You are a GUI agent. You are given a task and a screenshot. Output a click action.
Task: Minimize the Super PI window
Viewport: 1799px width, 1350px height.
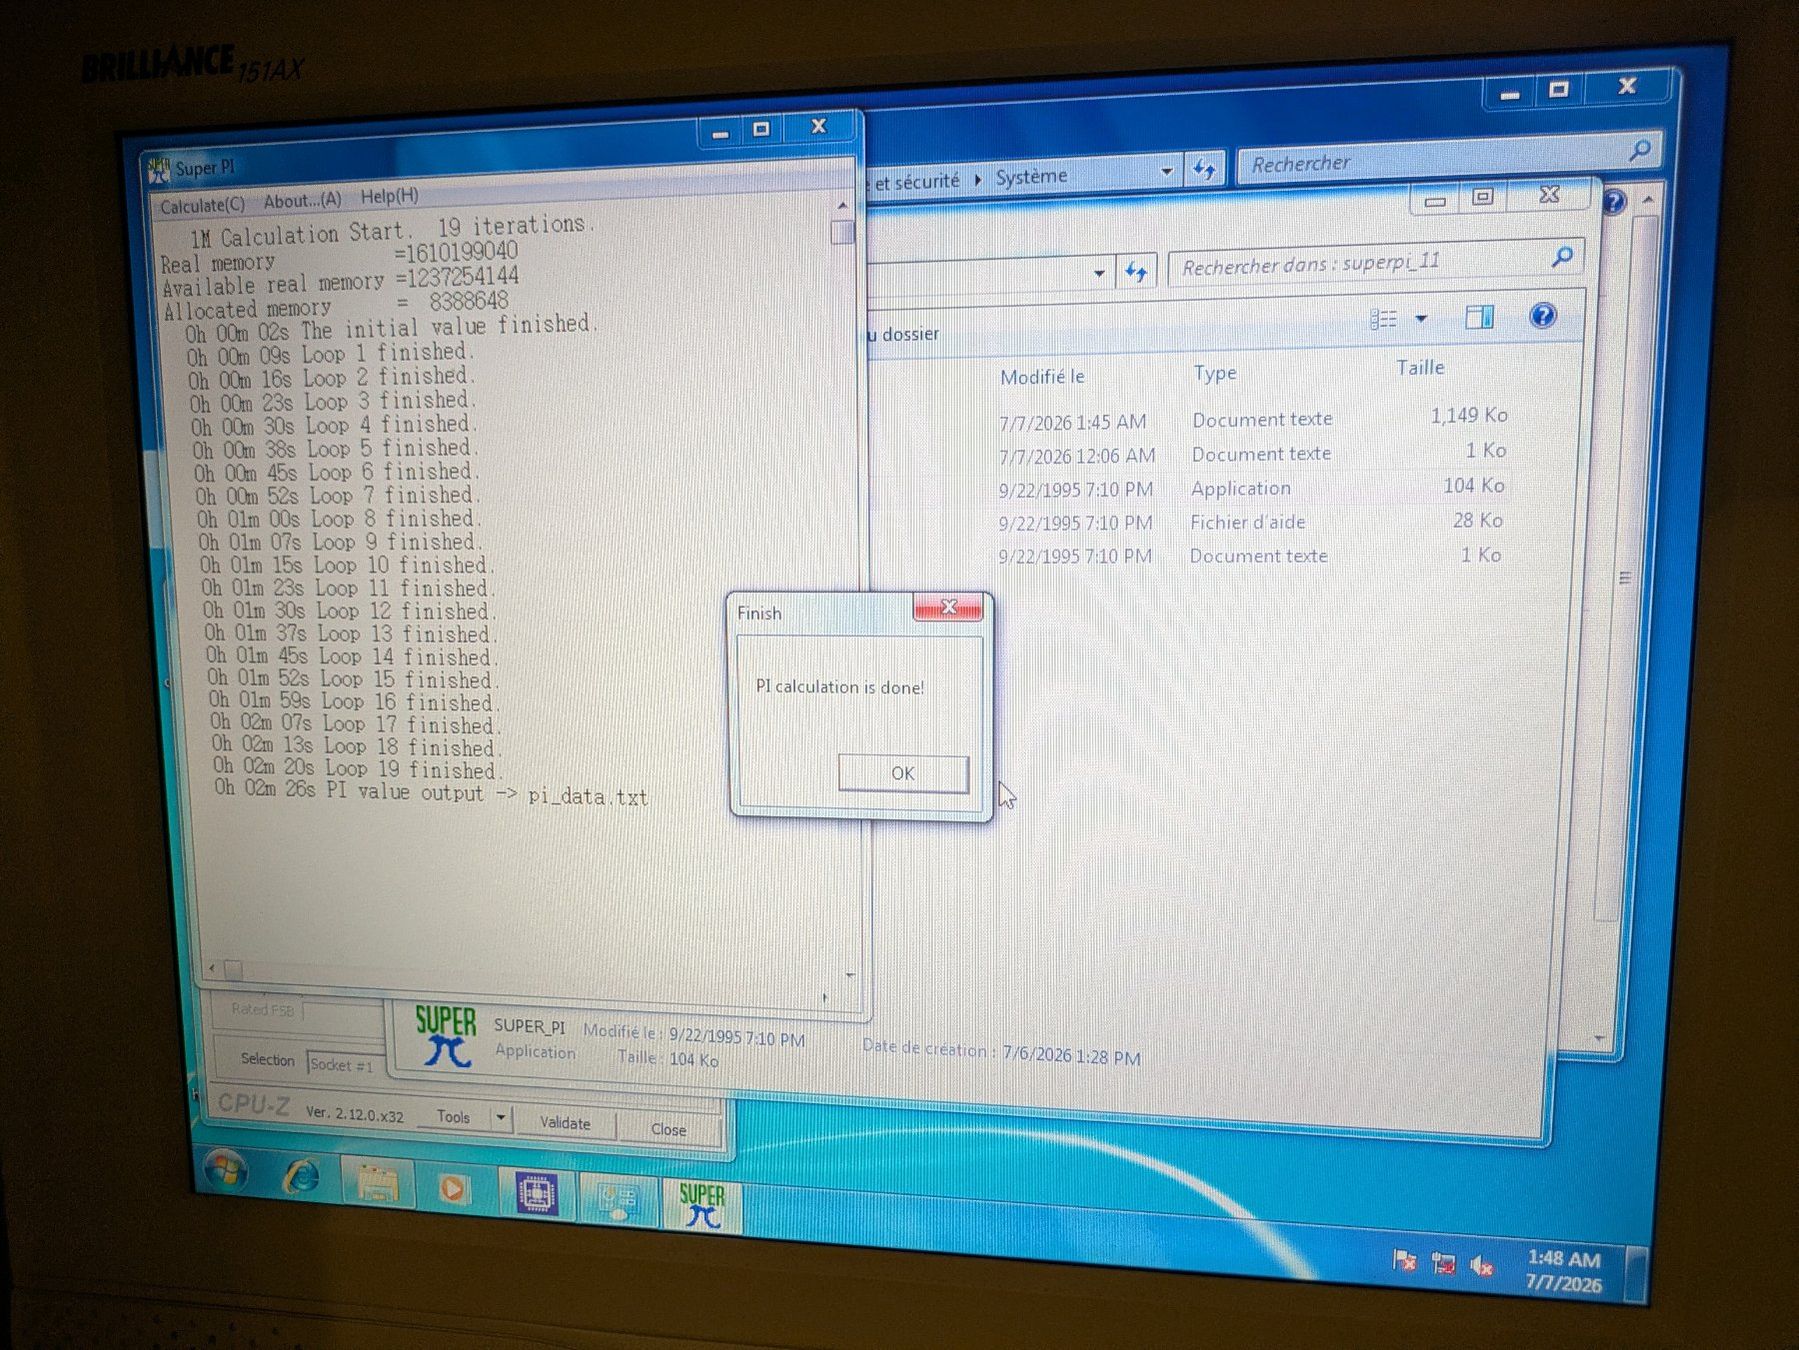pos(721,132)
